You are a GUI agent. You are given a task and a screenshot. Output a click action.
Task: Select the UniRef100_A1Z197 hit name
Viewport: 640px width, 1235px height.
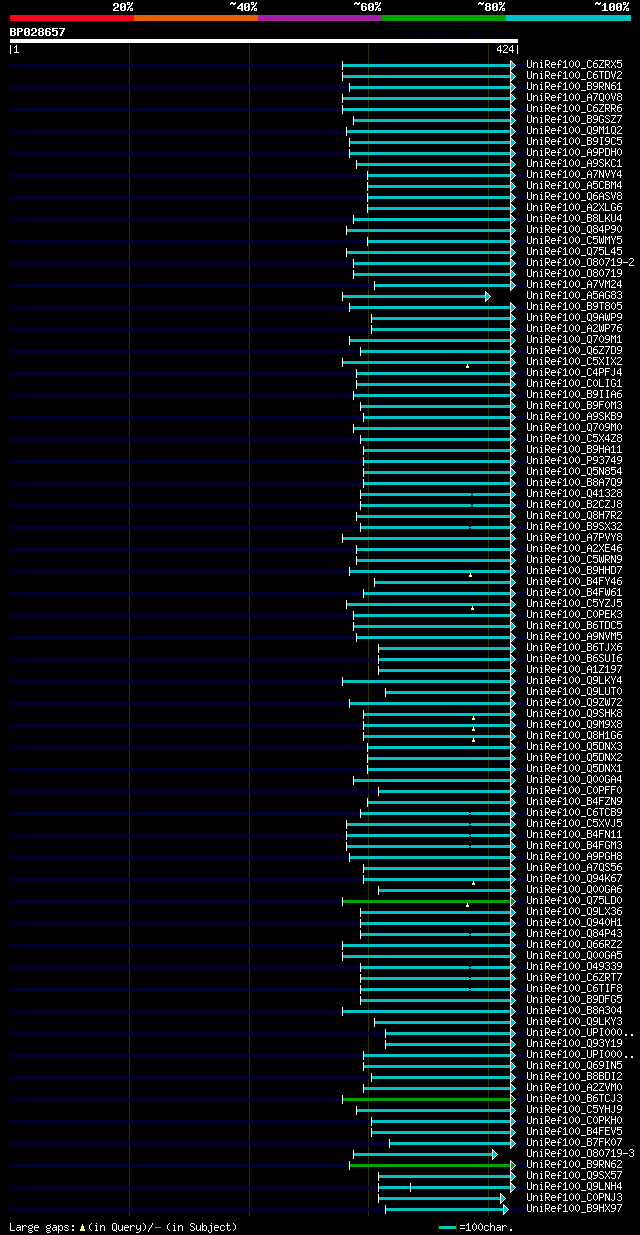574,669
